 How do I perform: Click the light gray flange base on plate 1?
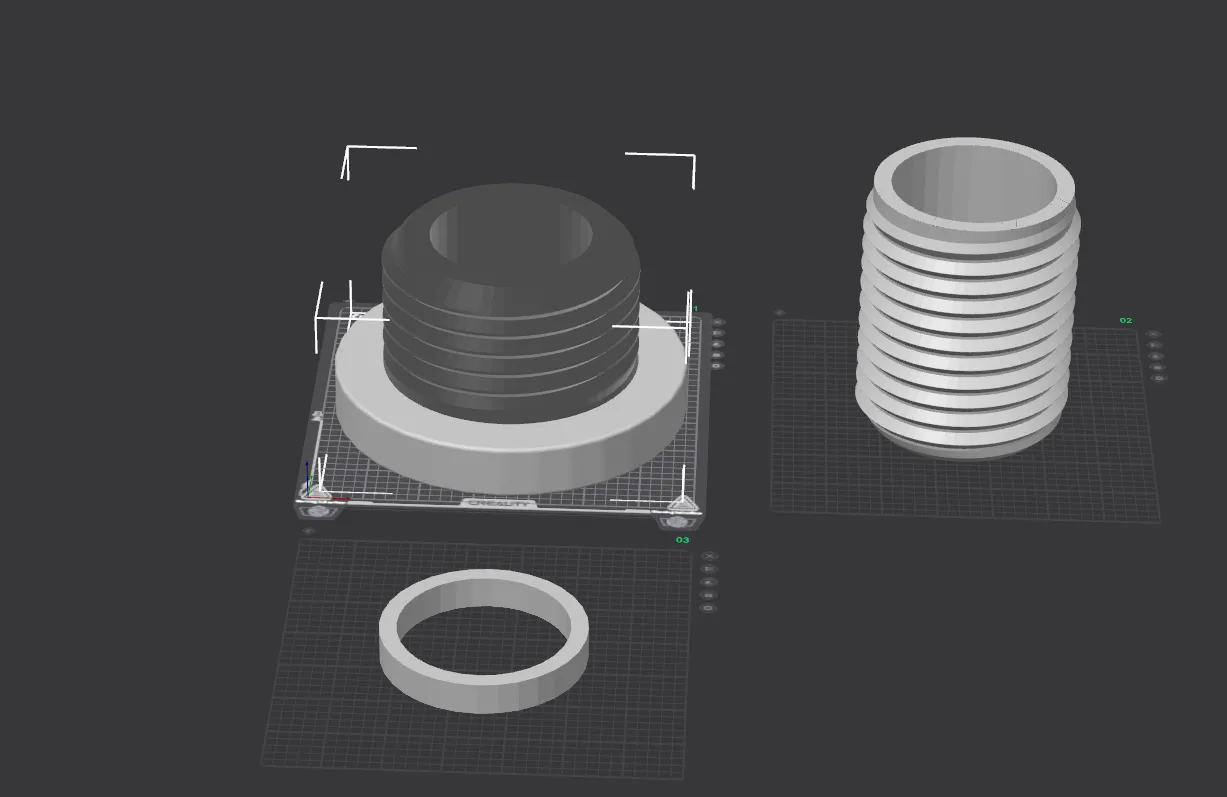(510, 450)
